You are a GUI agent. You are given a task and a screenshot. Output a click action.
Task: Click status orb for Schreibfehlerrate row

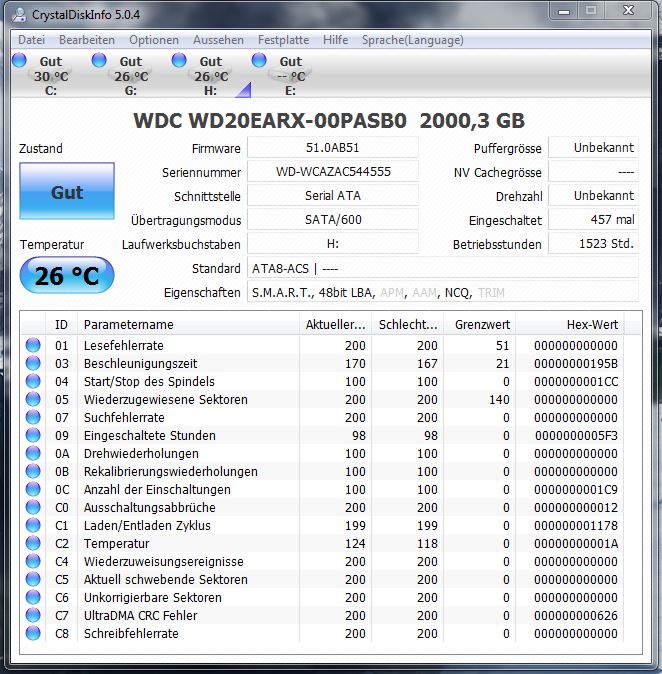click(33, 633)
